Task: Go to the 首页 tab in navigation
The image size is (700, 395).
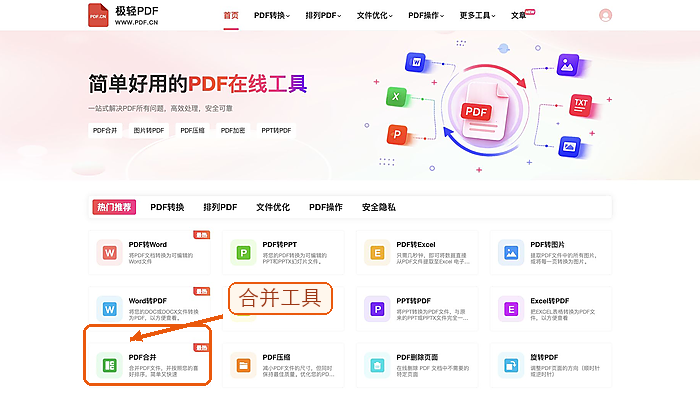Action: point(231,16)
